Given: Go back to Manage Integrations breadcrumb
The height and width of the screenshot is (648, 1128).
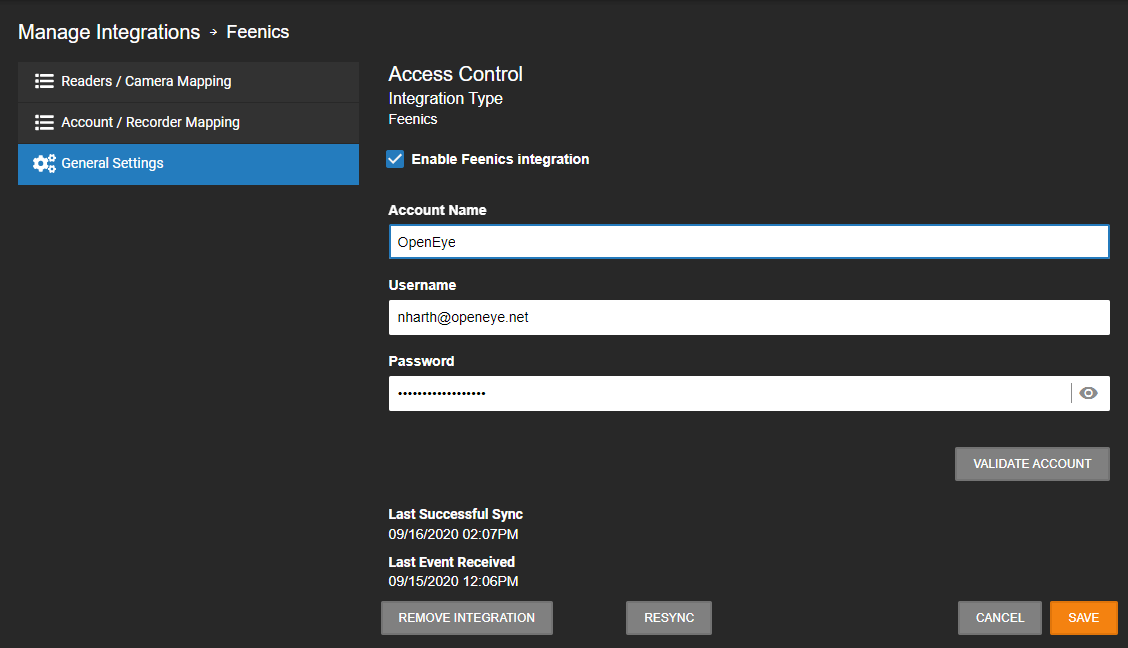Looking at the screenshot, I should (109, 32).
